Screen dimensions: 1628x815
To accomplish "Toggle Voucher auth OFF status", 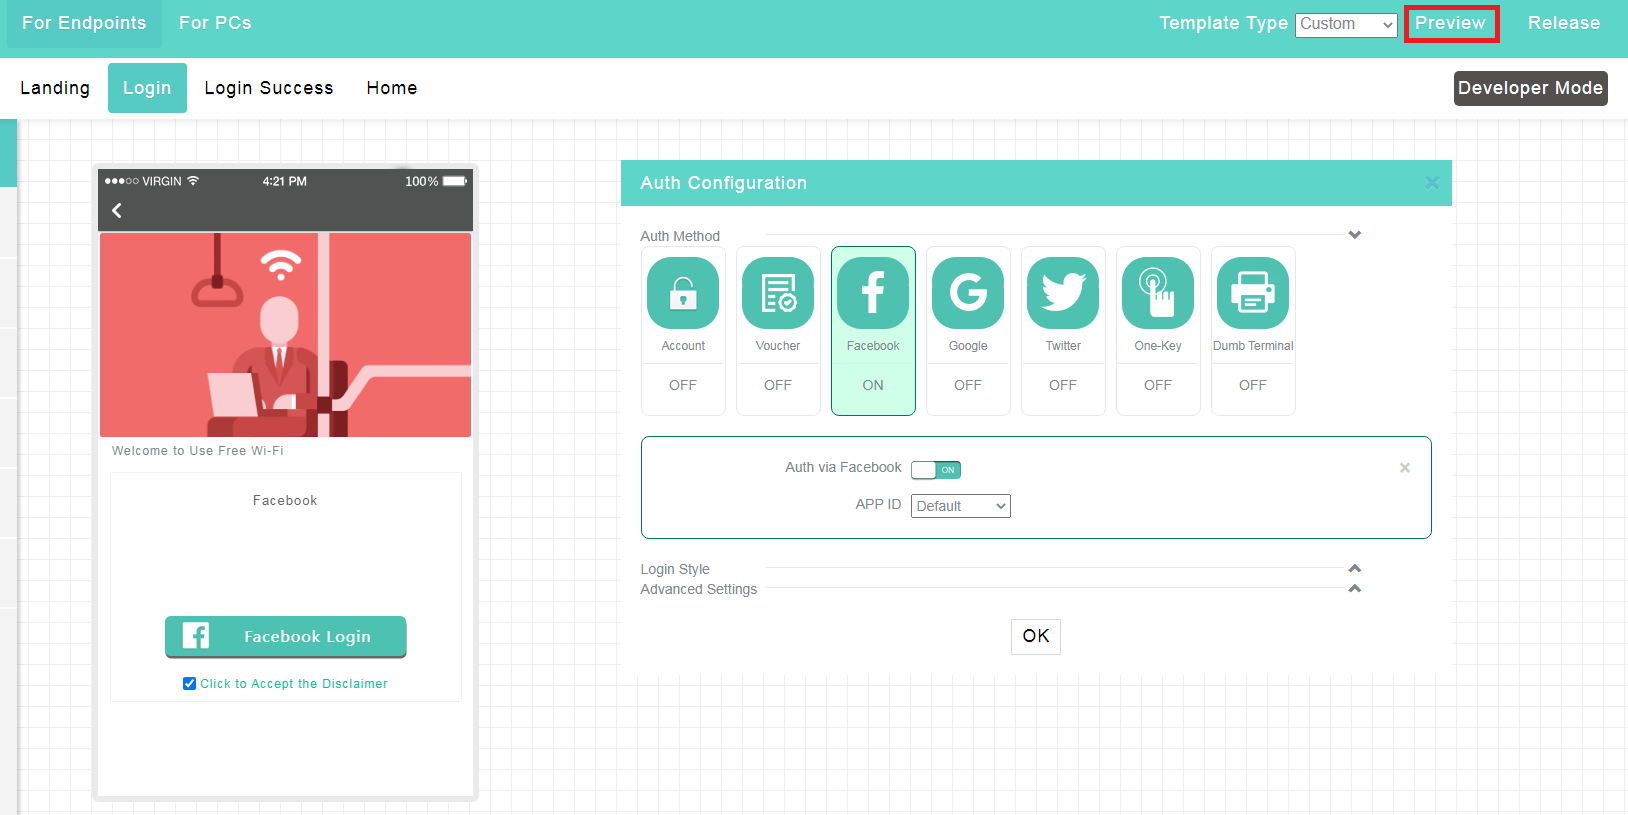I will [x=778, y=385].
